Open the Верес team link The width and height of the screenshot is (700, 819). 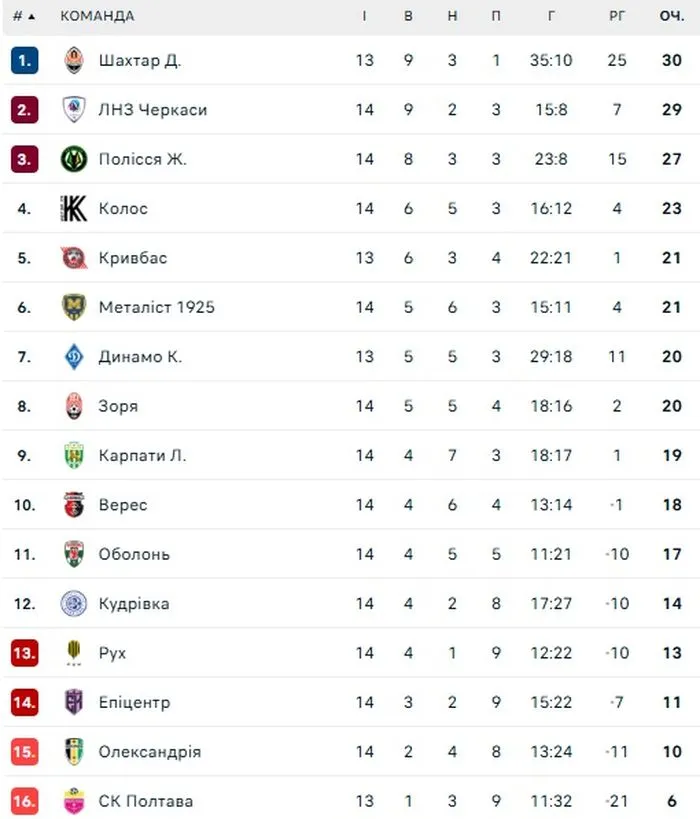pyautogui.click(x=123, y=505)
